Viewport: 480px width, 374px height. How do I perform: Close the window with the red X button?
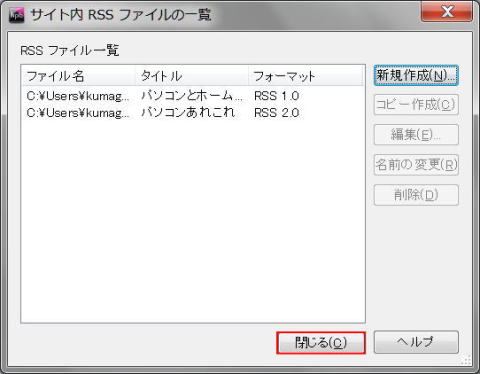pyautogui.click(x=447, y=12)
